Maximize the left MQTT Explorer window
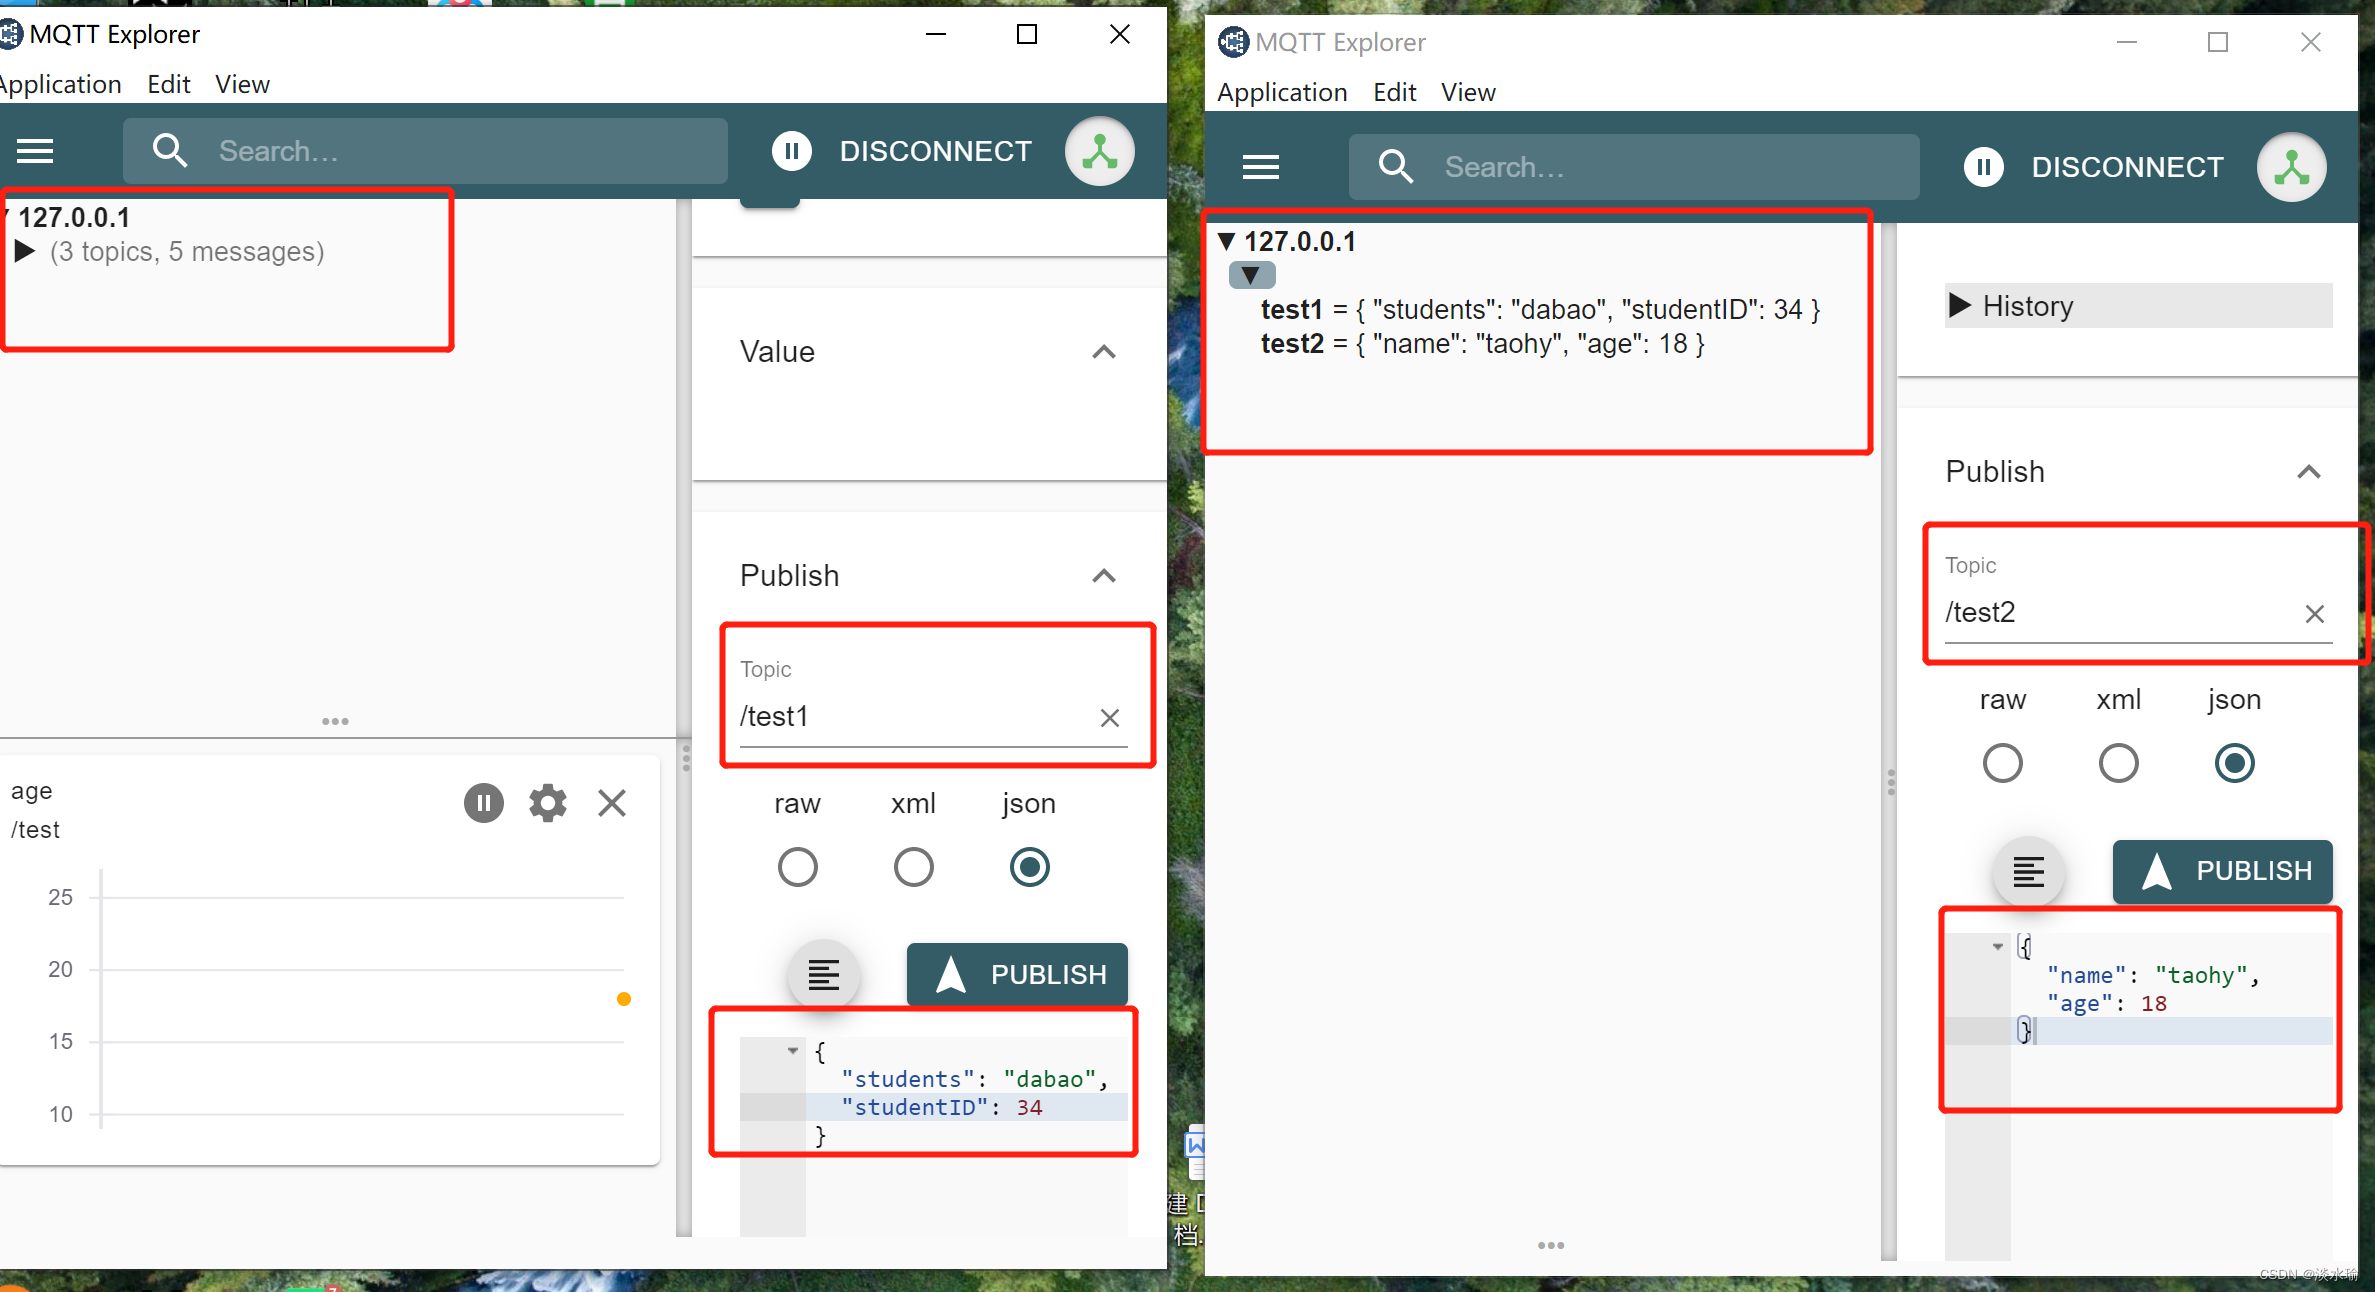 click(x=1027, y=34)
